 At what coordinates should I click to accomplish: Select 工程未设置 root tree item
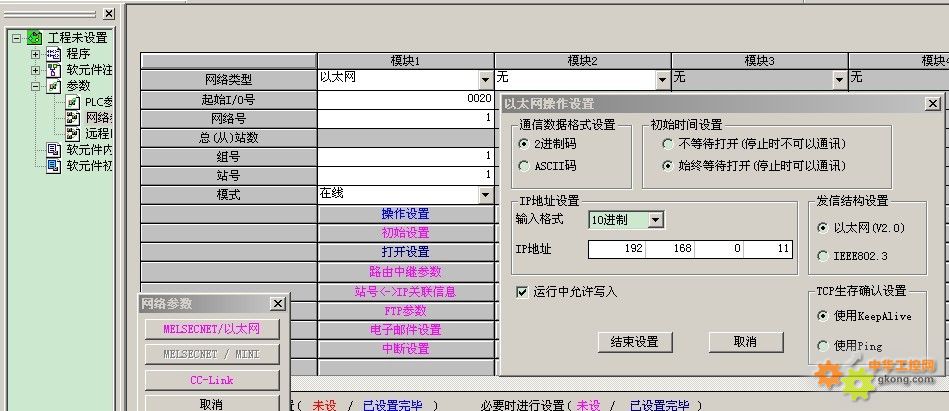[x=77, y=38]
